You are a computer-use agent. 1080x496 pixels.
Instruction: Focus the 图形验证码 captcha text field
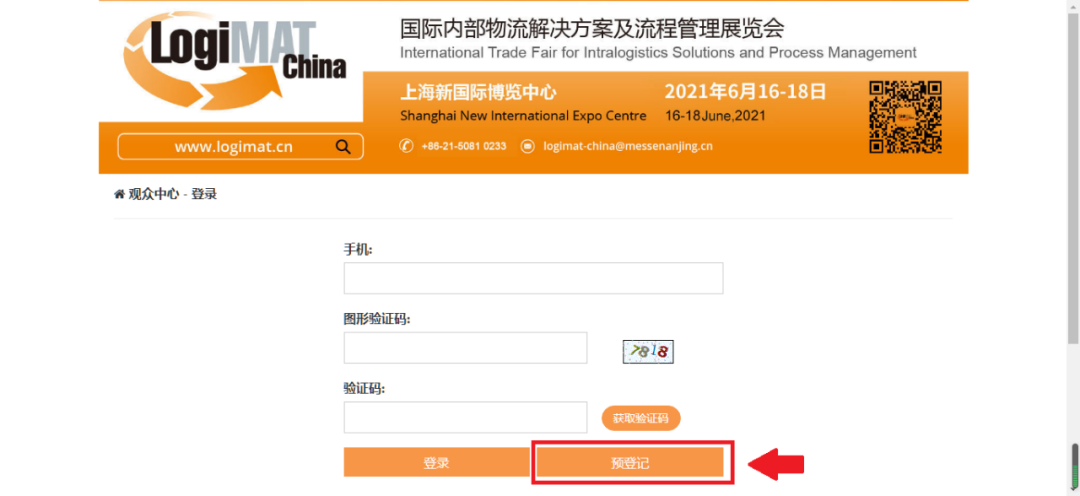coord(466,348)
